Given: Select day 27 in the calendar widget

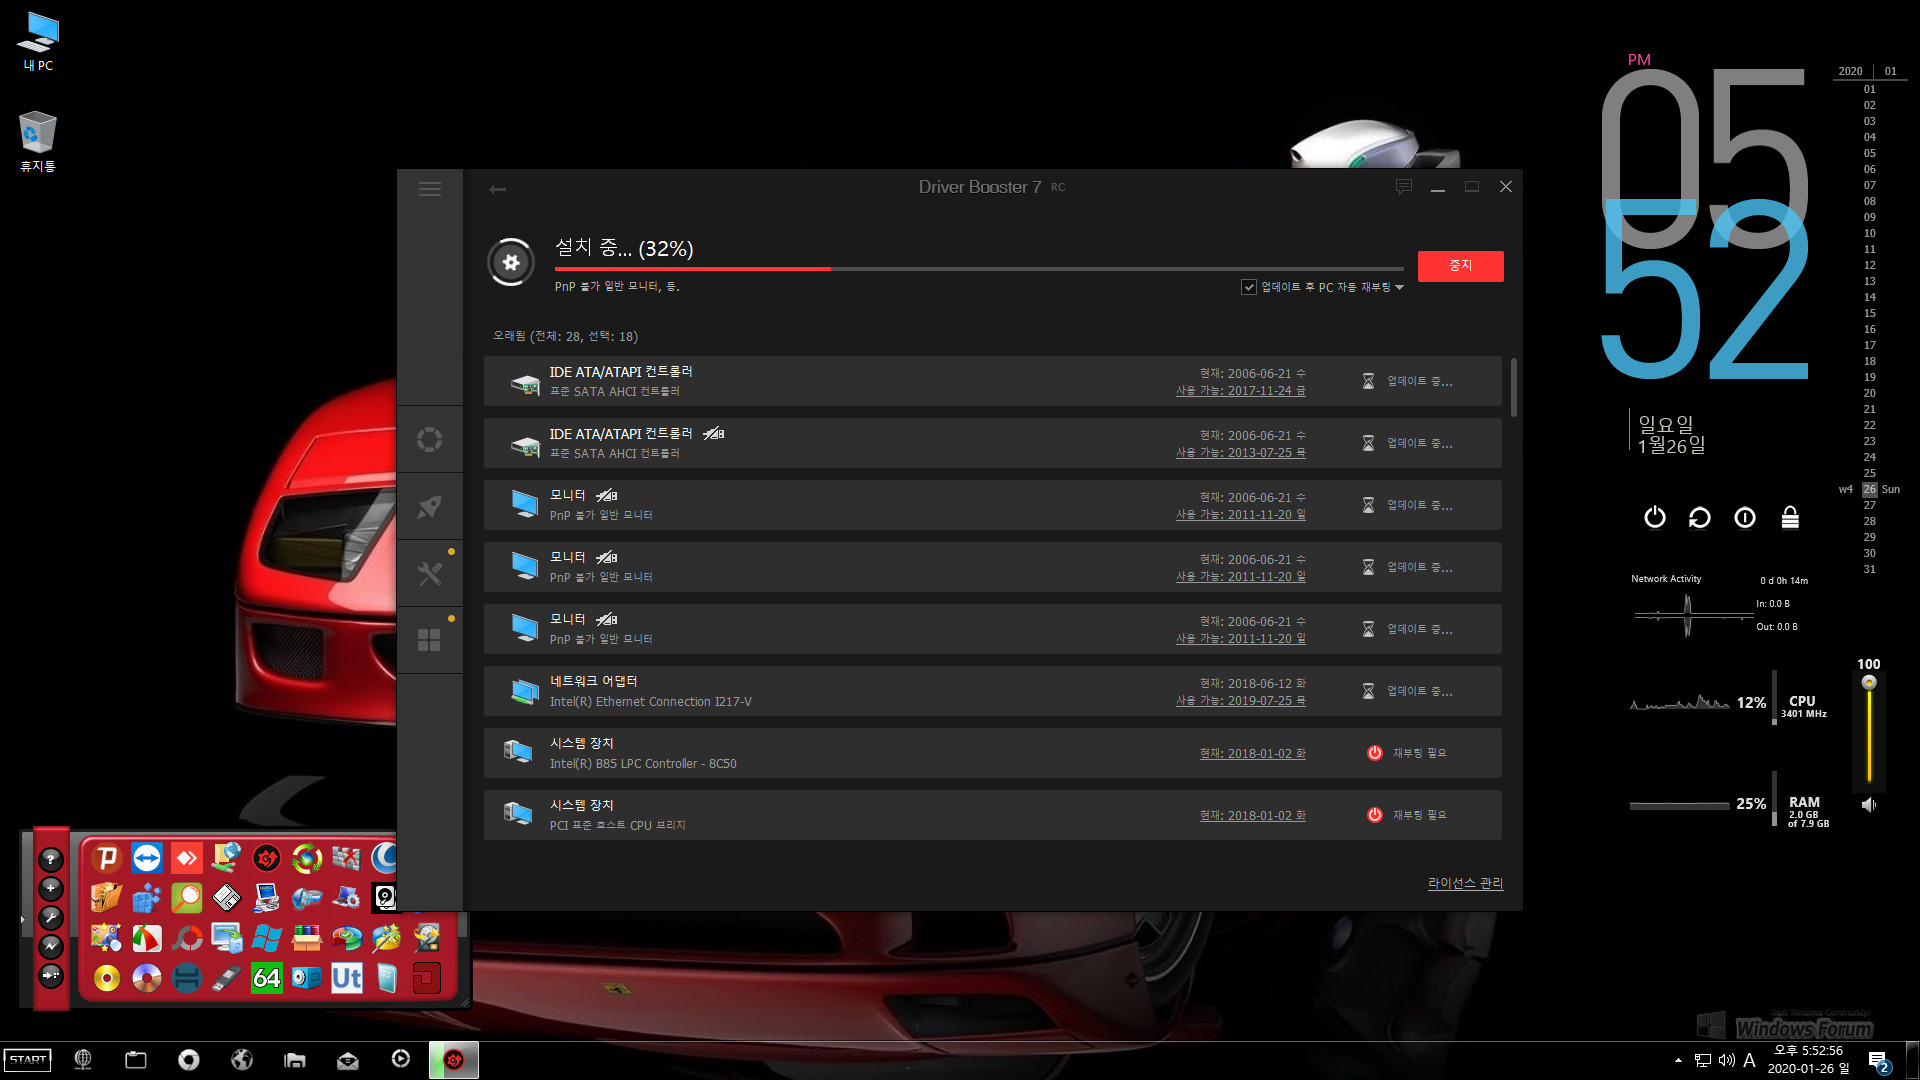Looking at the screenshot, I should [x=1869, y=505].
